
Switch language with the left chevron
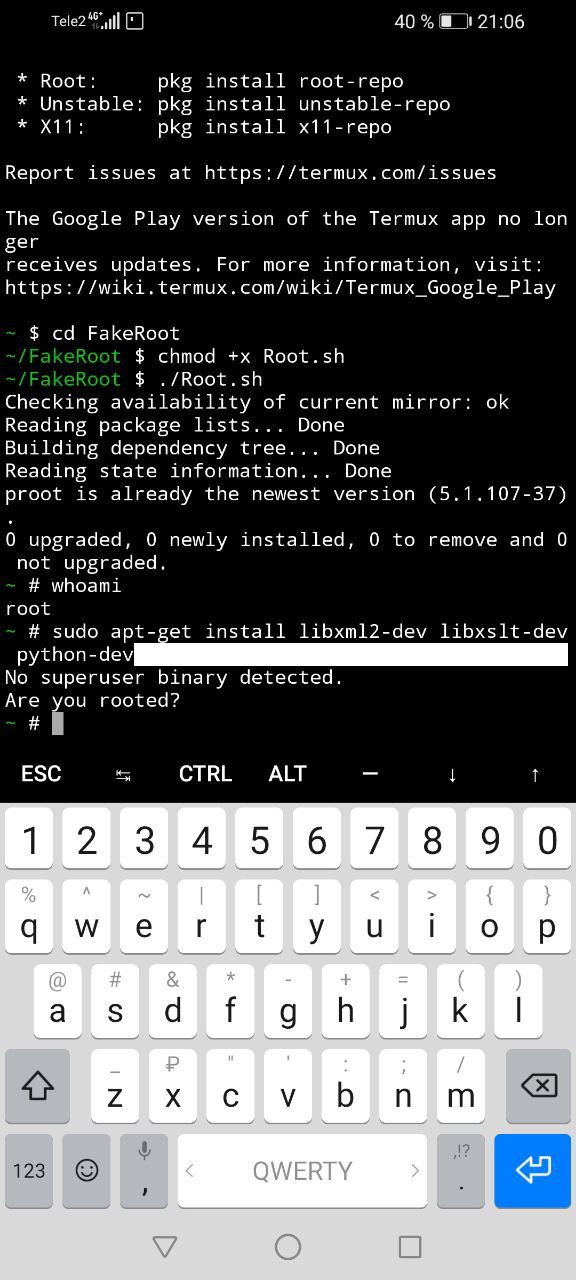click(x=189, y=1170)
